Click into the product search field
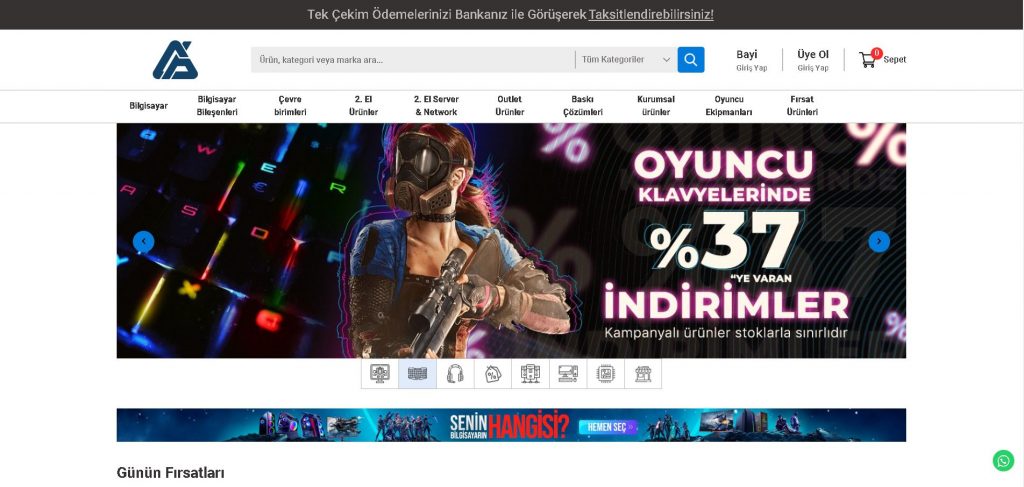The width and height of the screenshot is (1024, 487). coord(410,60)
